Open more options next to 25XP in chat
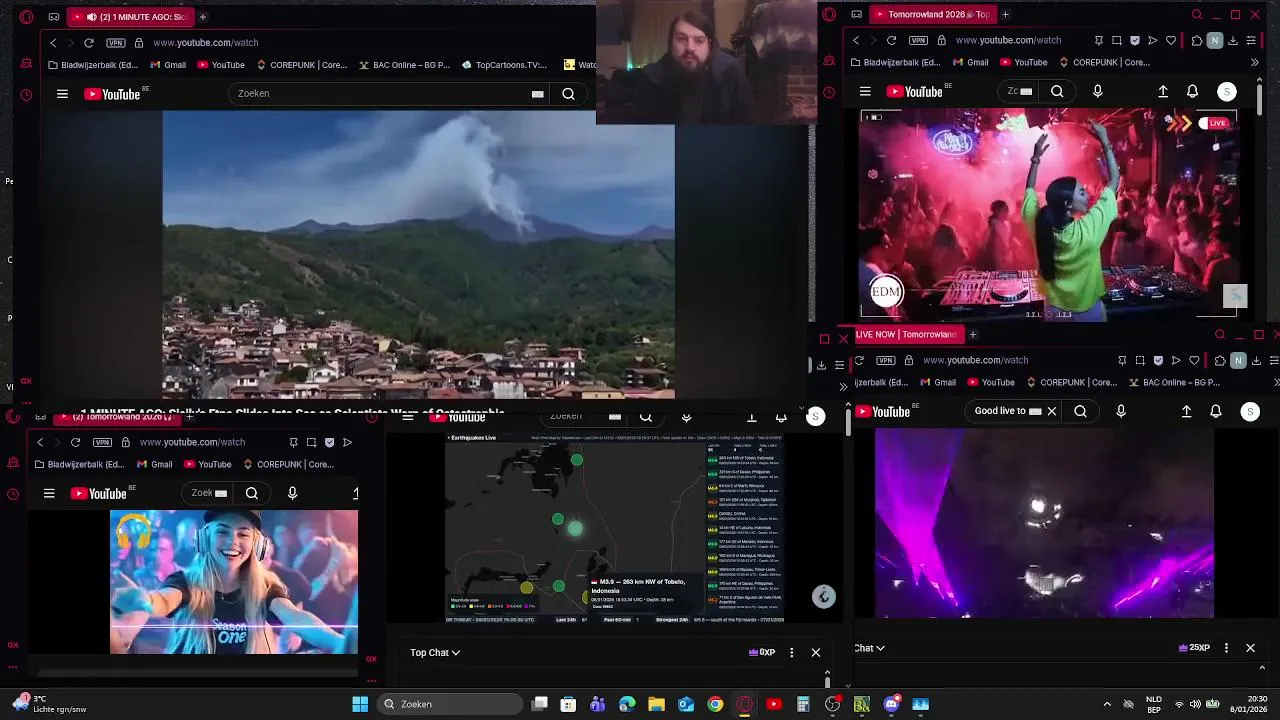The height and width of the screenshot is (720, 1280). pos(1226,648)
